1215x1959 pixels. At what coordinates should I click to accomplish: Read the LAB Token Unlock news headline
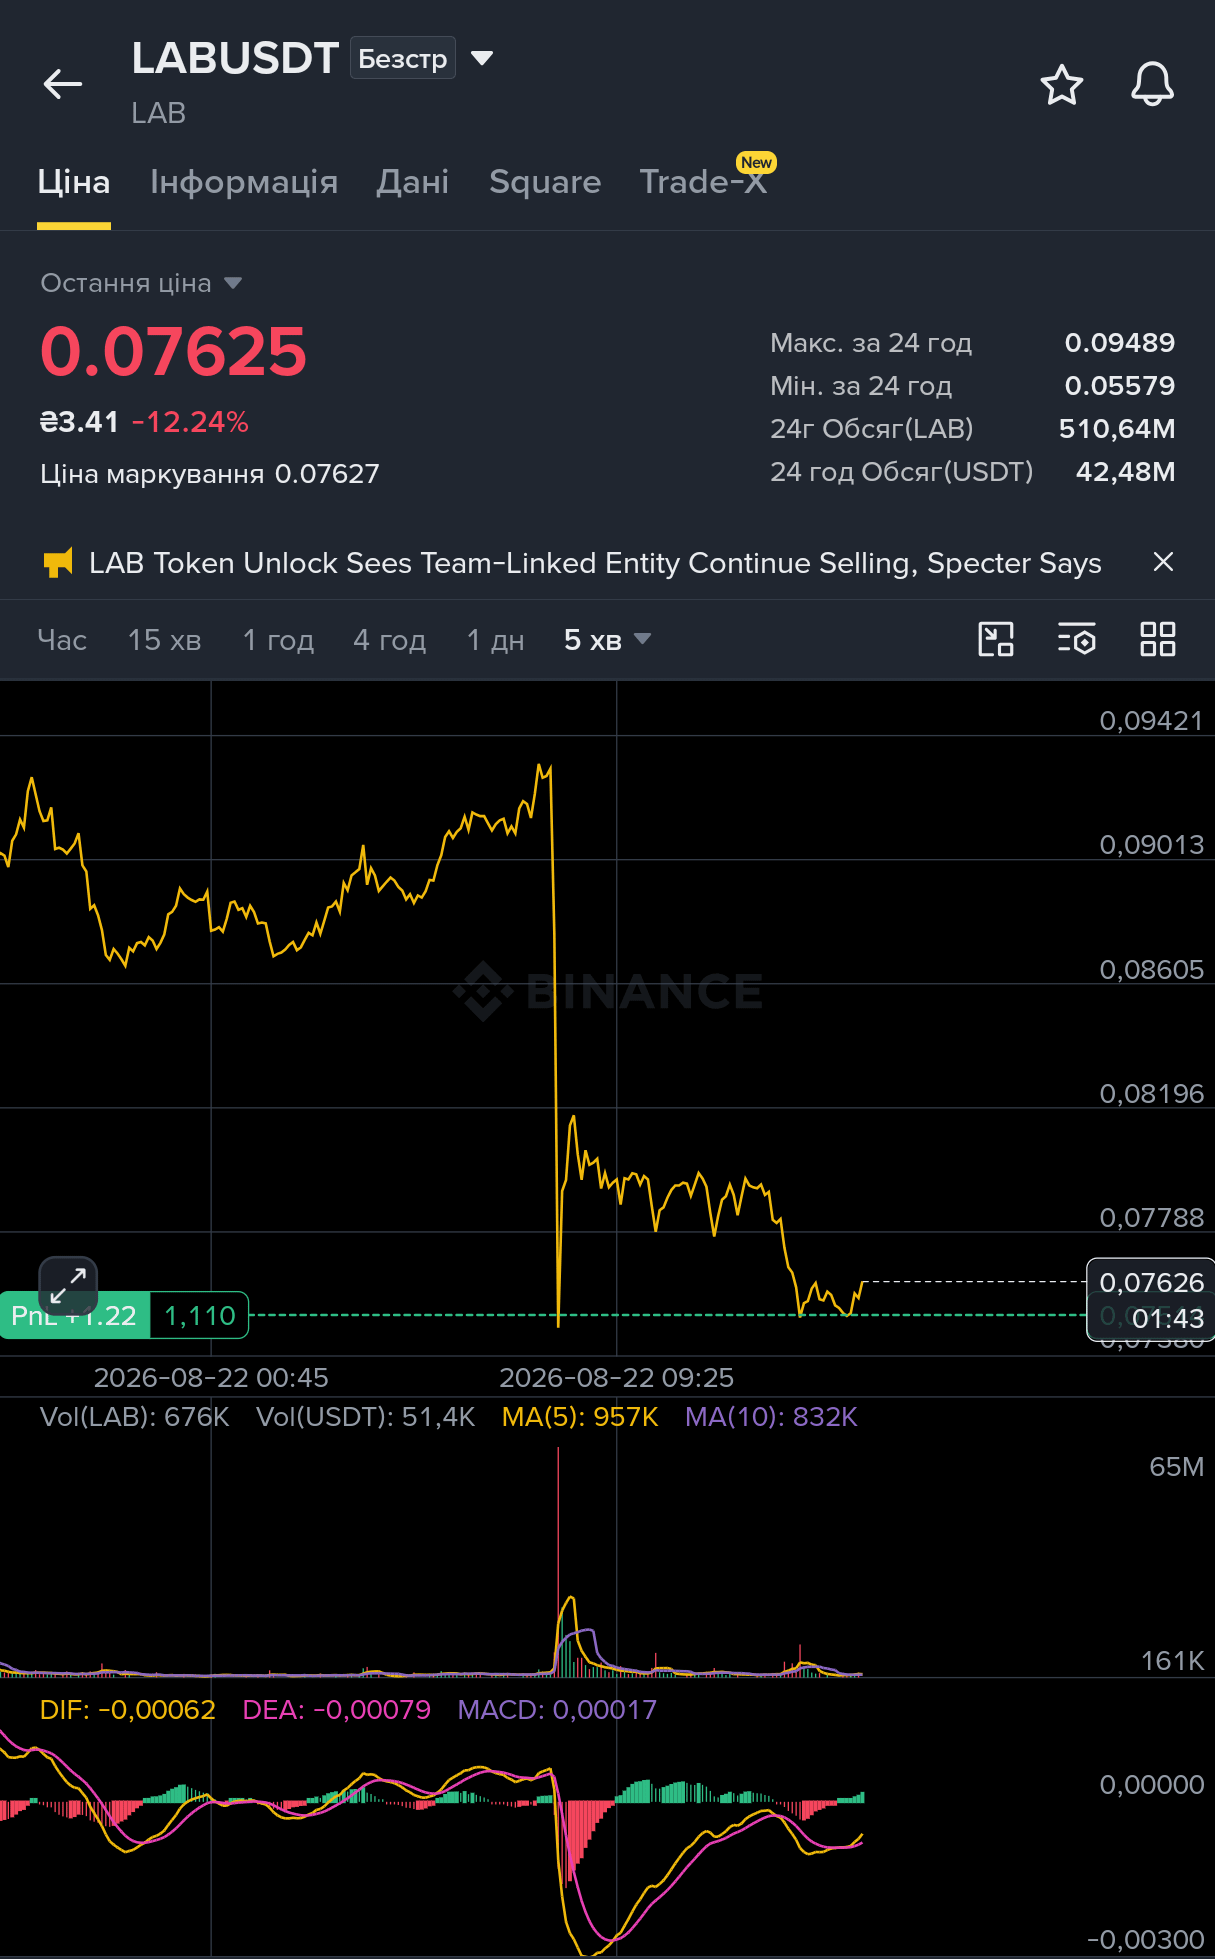[x=595, y=563]
